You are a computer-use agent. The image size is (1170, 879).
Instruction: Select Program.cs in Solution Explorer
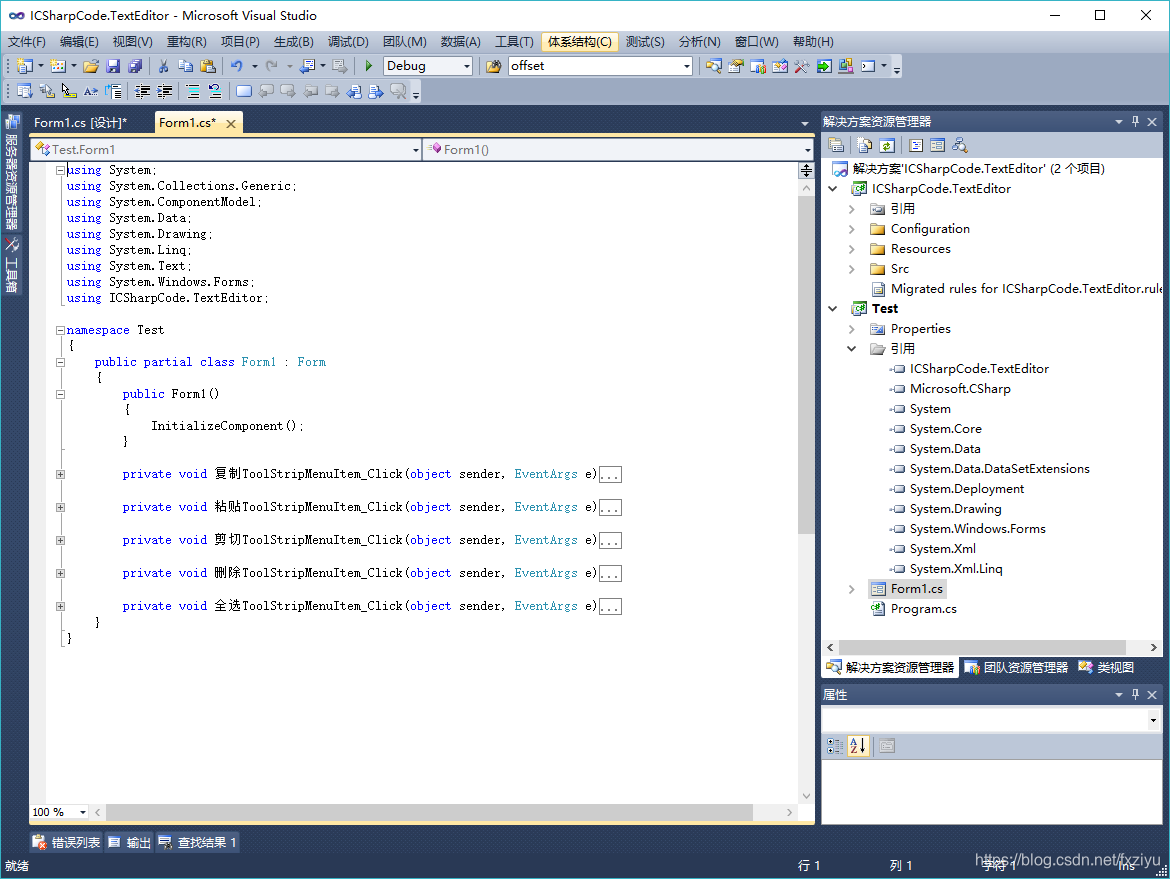[x=923, y=609]
